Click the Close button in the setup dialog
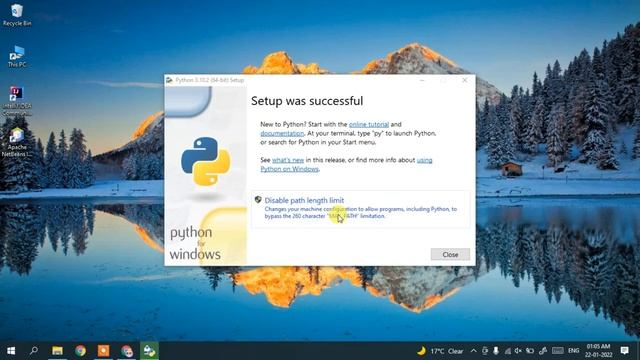The width and height of the screenshot is (640, 360). pyautogui.click(x=450, y=254)
